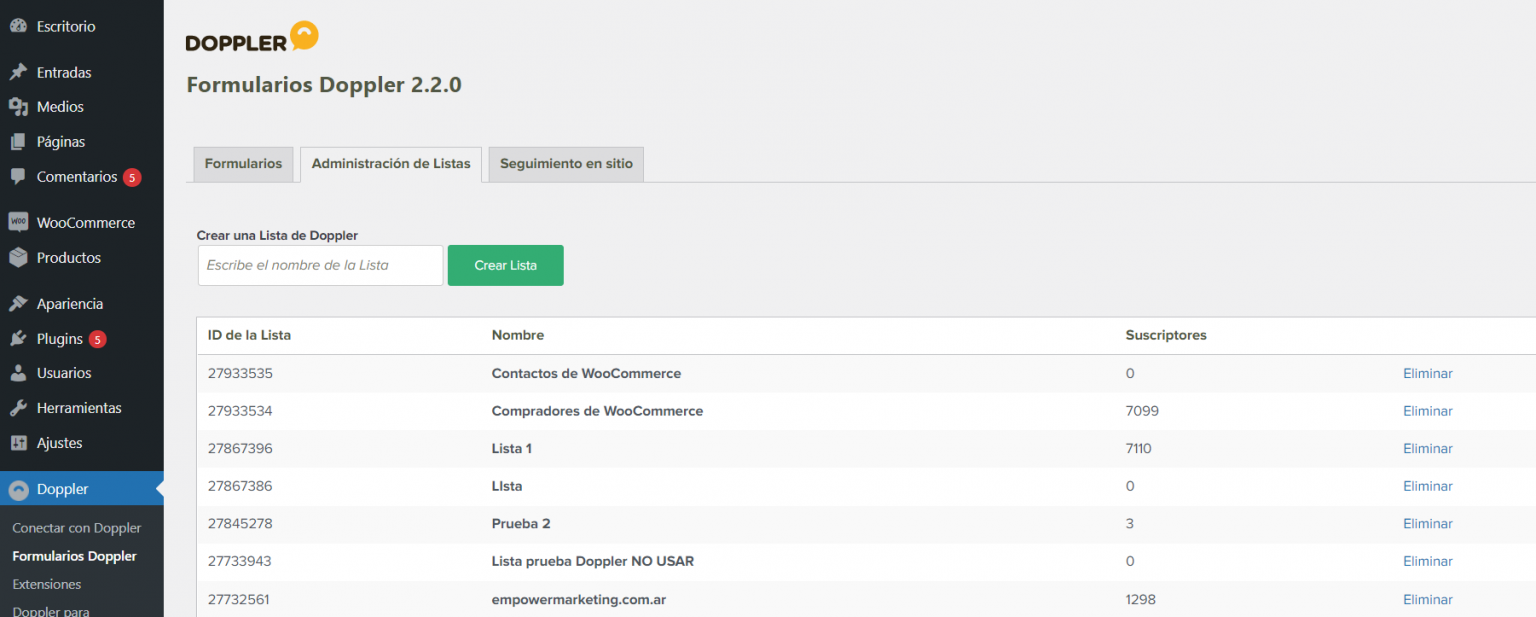Open the Seguimiento en sitio tab

pos(565,163)
